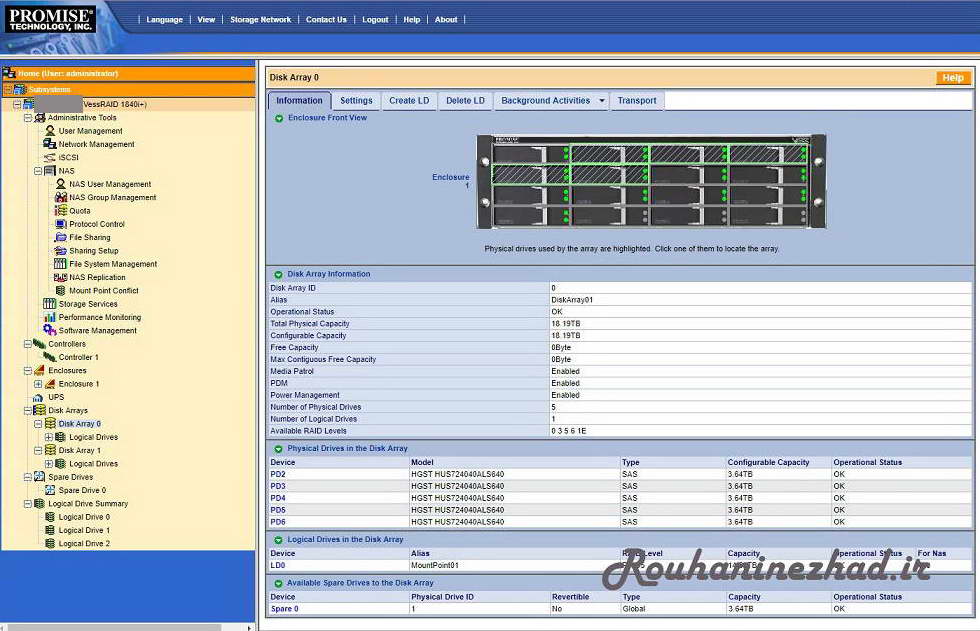Switch to the Settings tab

356,101
